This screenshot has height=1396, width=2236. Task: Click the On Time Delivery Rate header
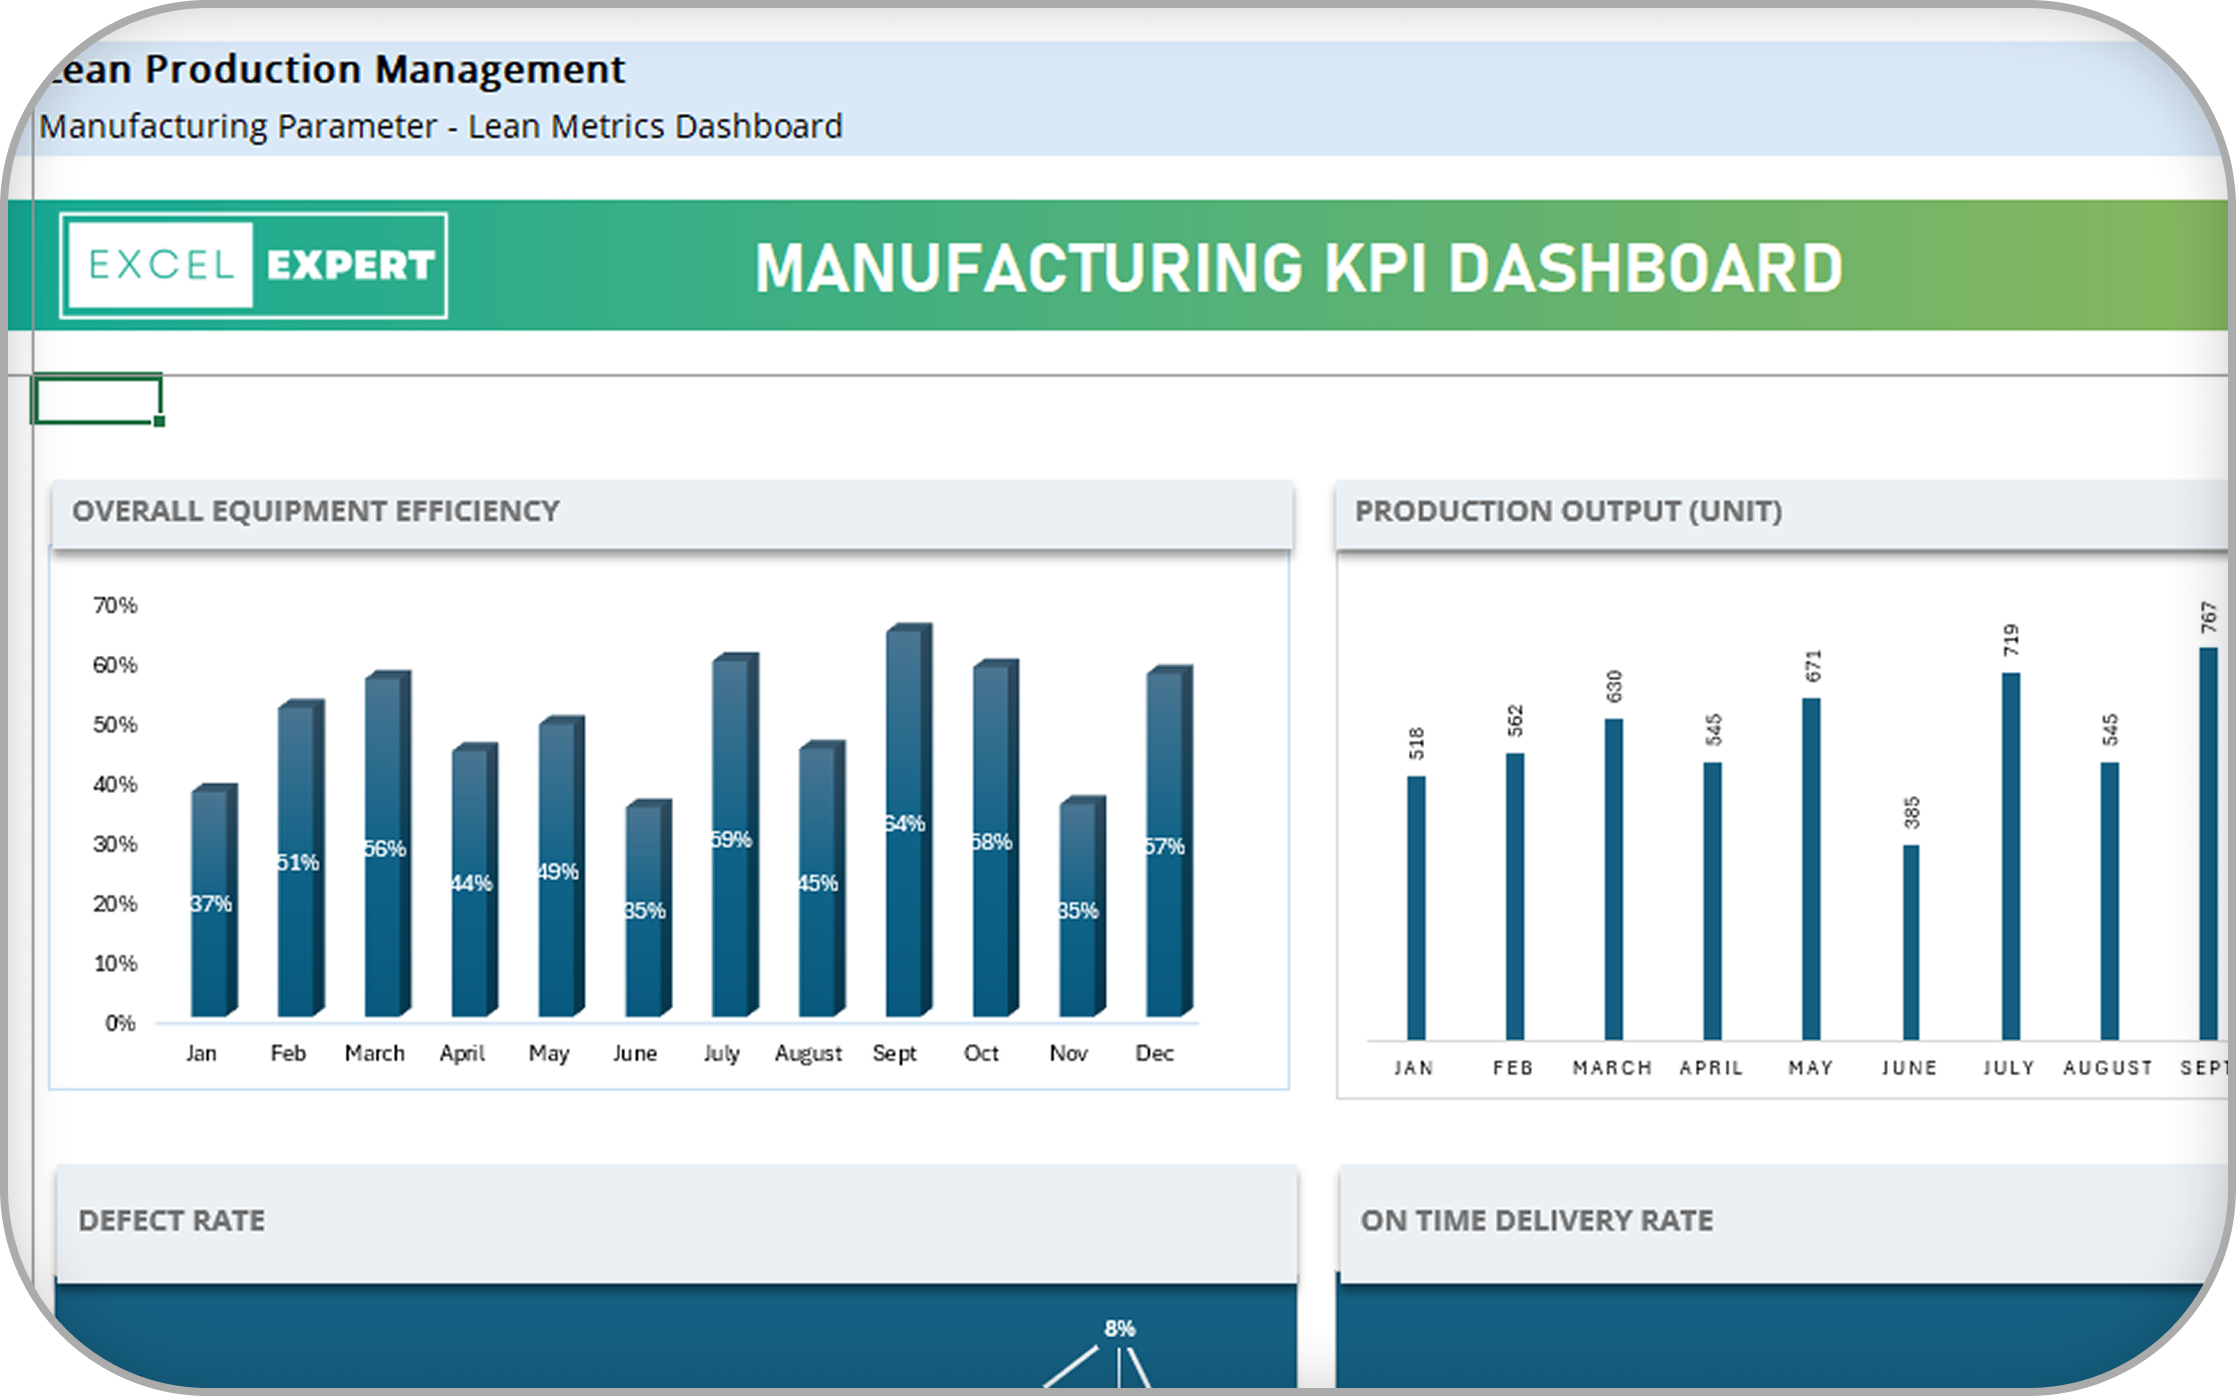tap(1536, 1221)
